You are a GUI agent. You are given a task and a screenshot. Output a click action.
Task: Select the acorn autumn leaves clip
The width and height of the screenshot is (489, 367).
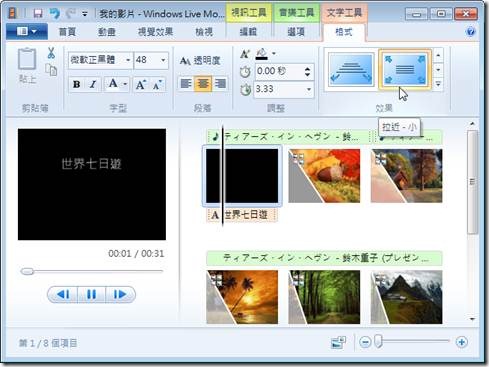click(324, 176)
